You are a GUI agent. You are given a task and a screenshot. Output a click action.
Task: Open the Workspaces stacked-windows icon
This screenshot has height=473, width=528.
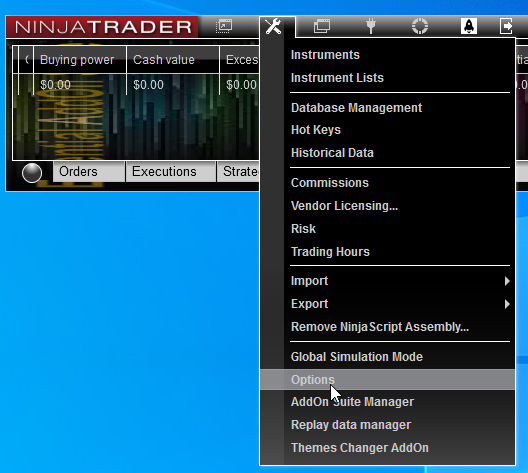click(322, 26)
